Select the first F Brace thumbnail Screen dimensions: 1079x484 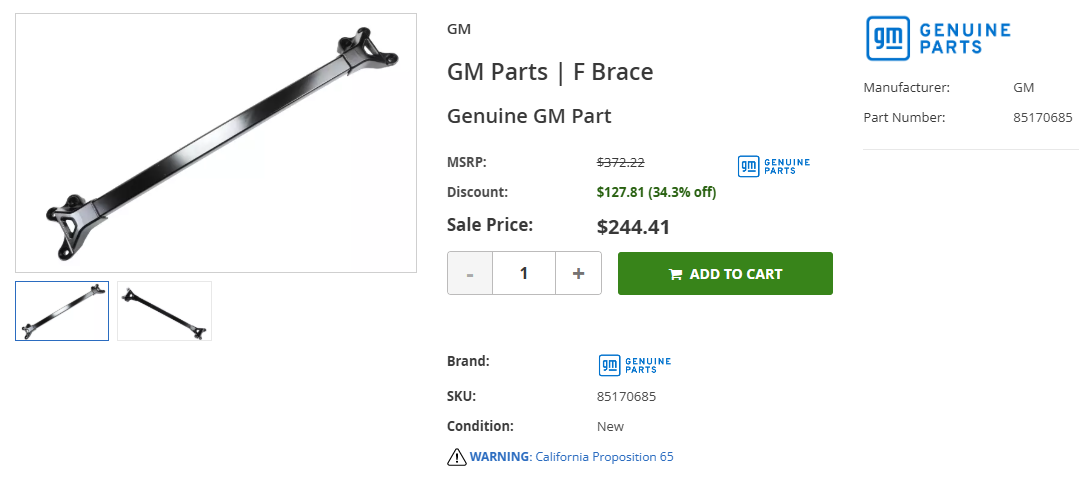coord(62,311)
